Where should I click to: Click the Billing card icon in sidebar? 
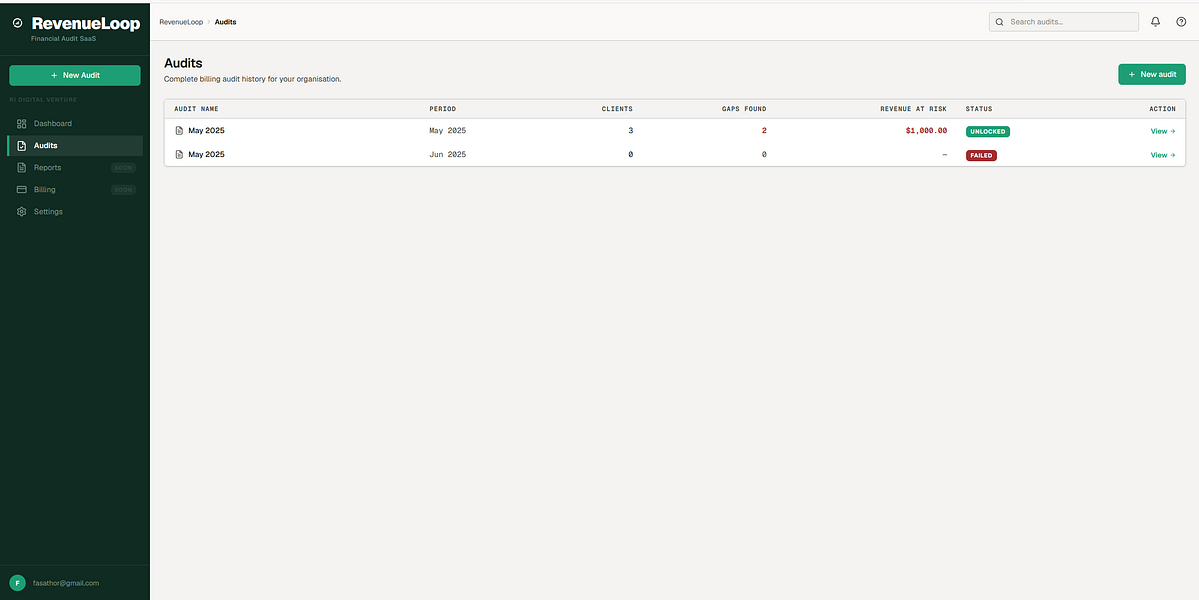[21, 190]
